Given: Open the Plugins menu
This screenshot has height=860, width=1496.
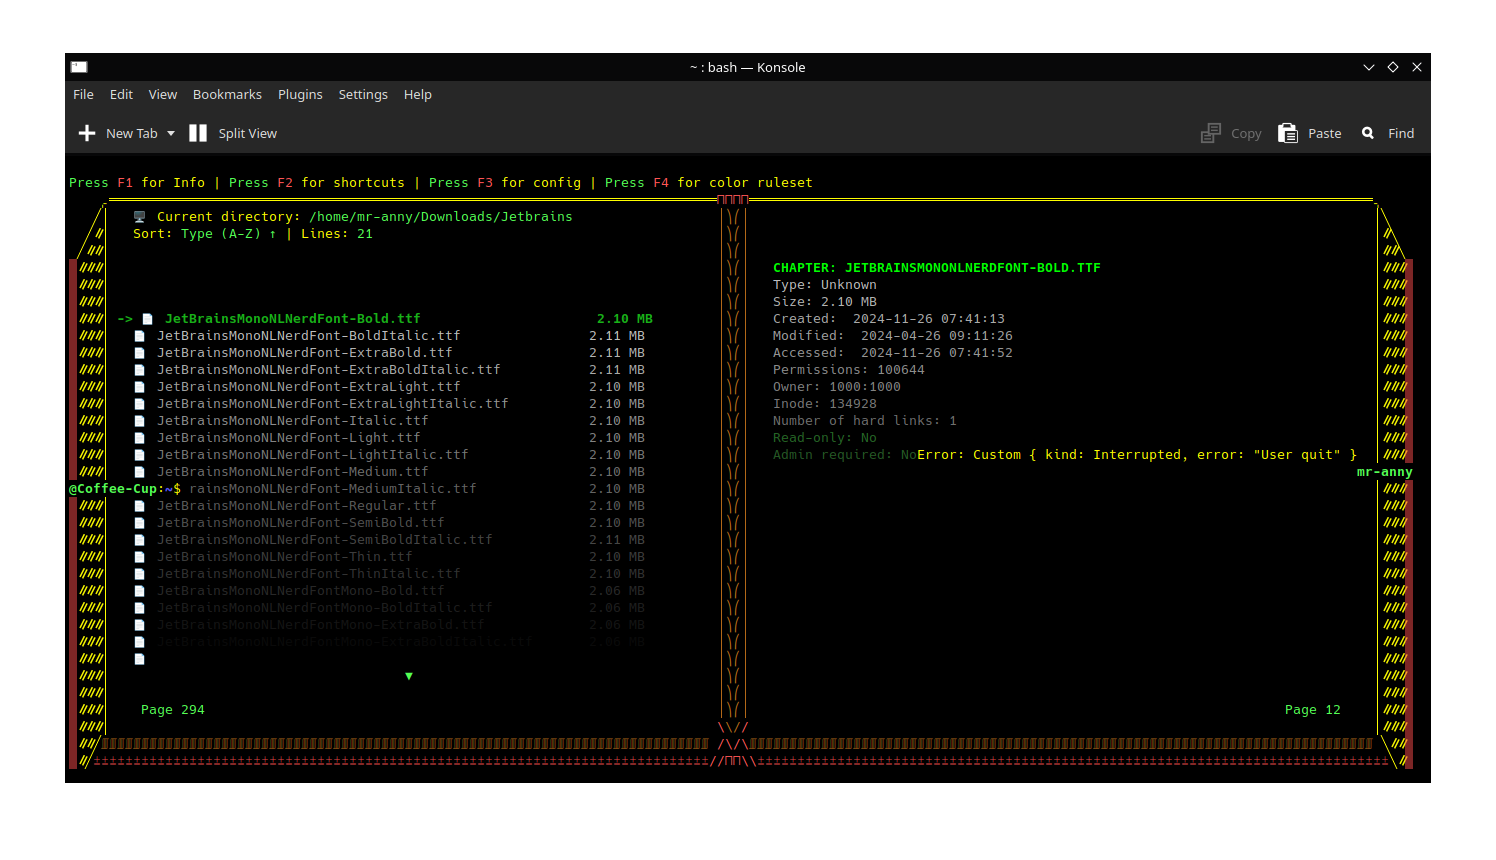Looking at the screenshot, I should click(300, 94).
